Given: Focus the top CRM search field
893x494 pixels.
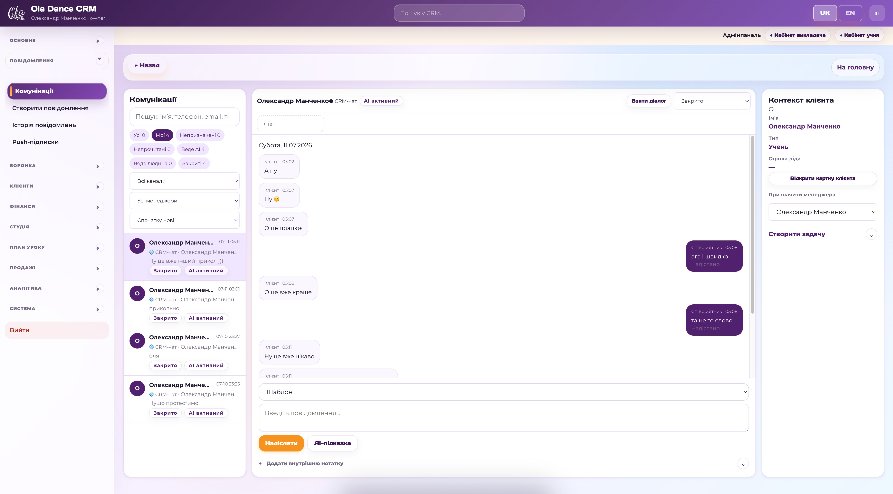Looking at the screenshot, I should coord(459,13).
